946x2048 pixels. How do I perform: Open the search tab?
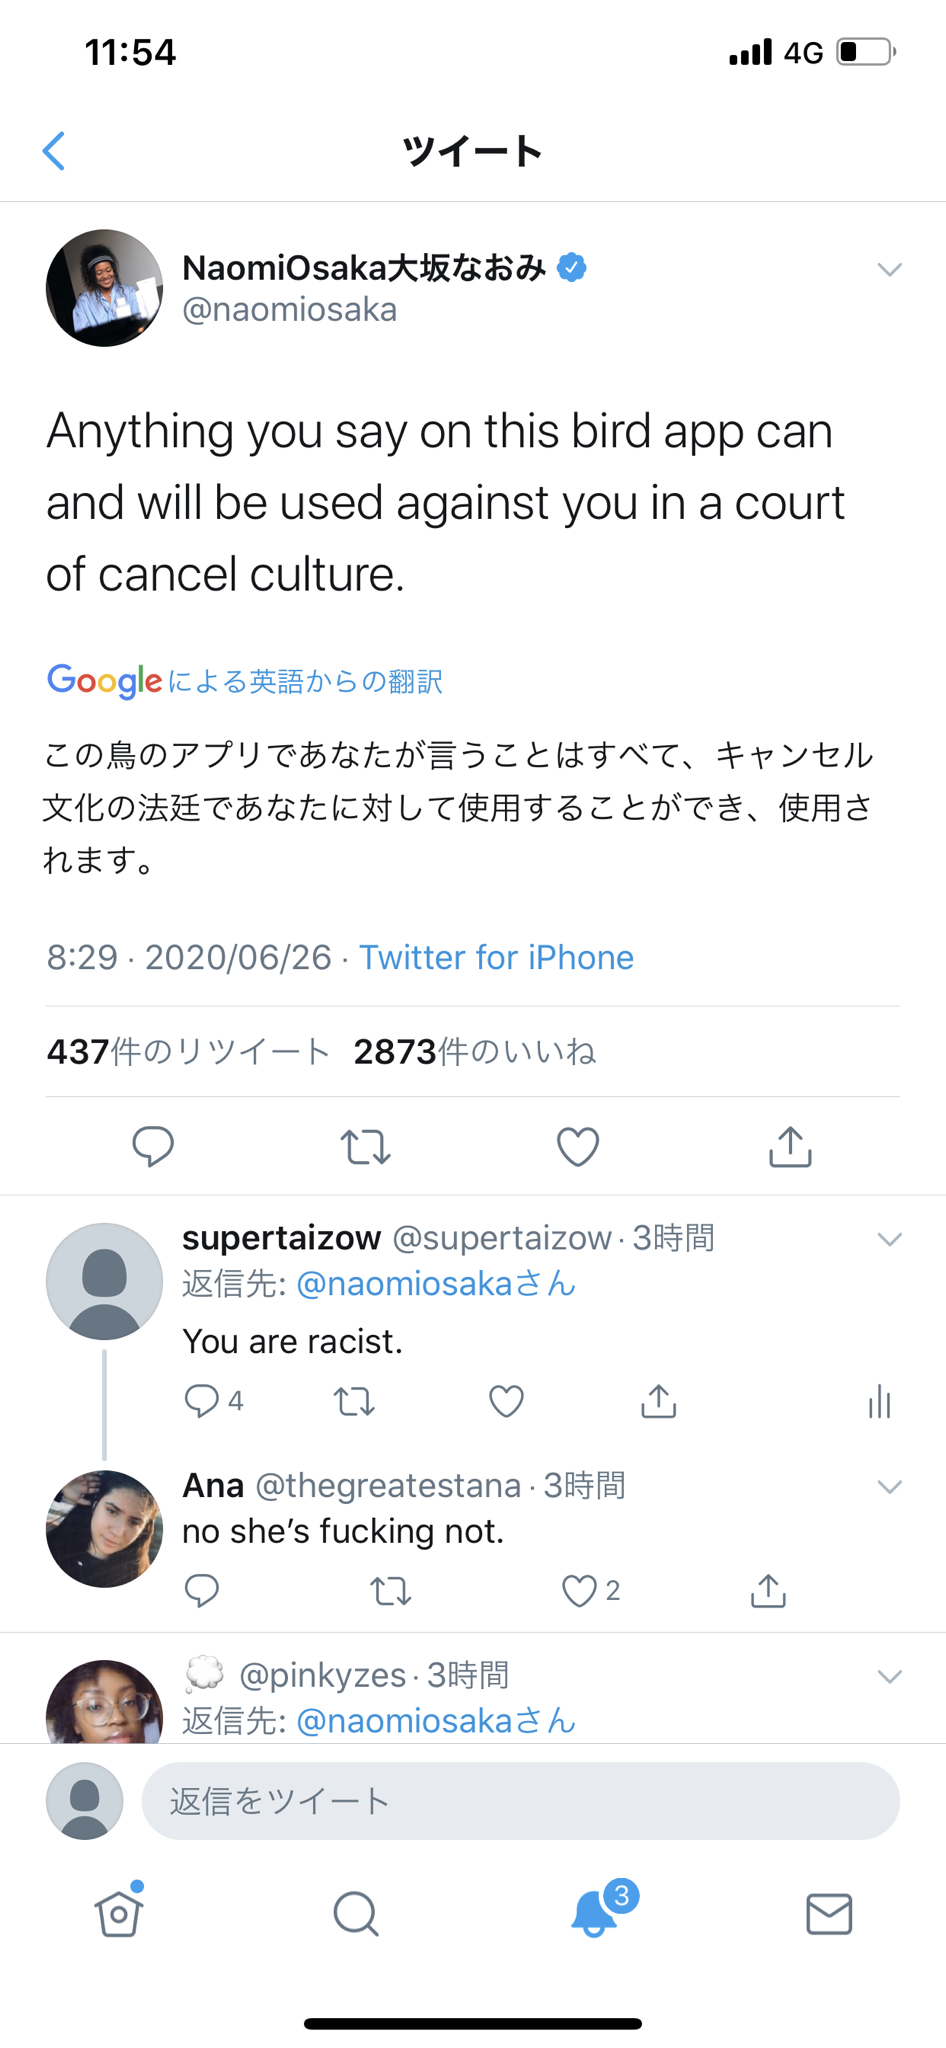coord(355,1914)
